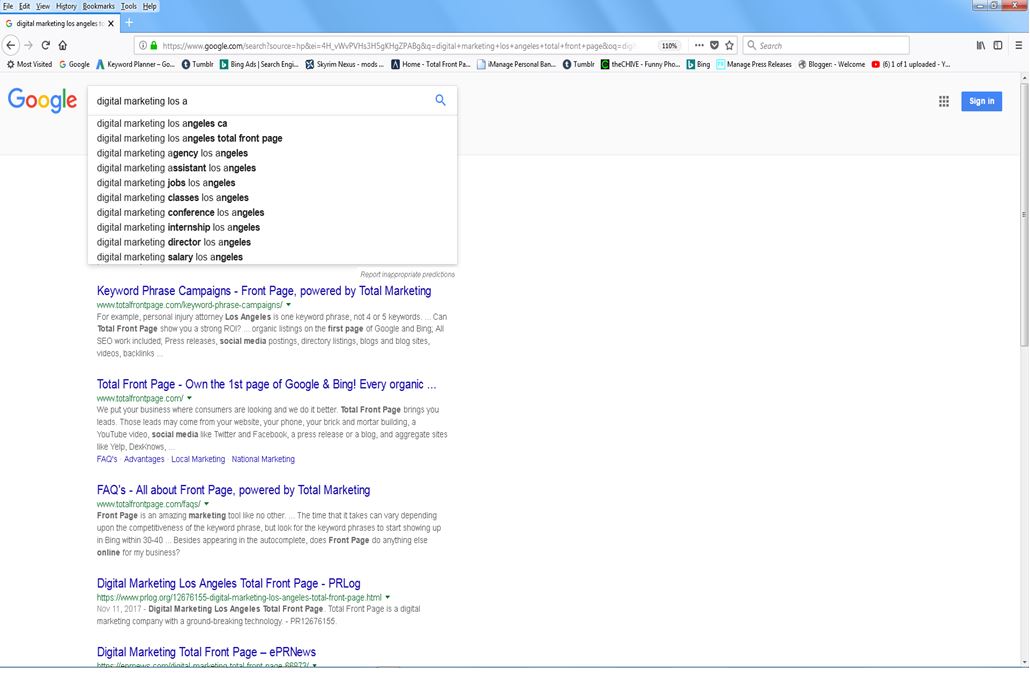The width and height of the screenshot is (1030, 673).
Task: Open the page actions three-dot menu
Action: tap(699, 45)
